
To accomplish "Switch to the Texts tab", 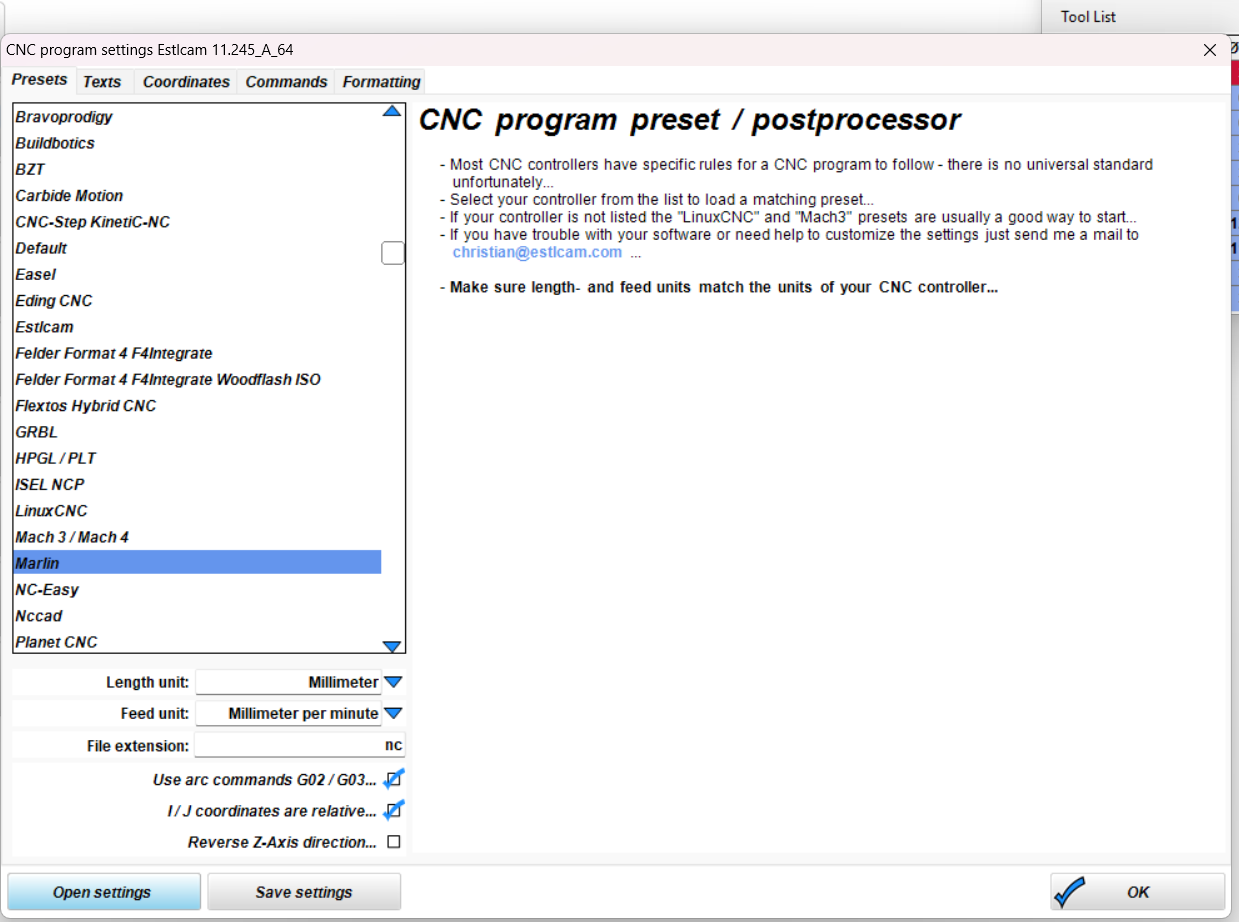I will (x=102, y=82).
